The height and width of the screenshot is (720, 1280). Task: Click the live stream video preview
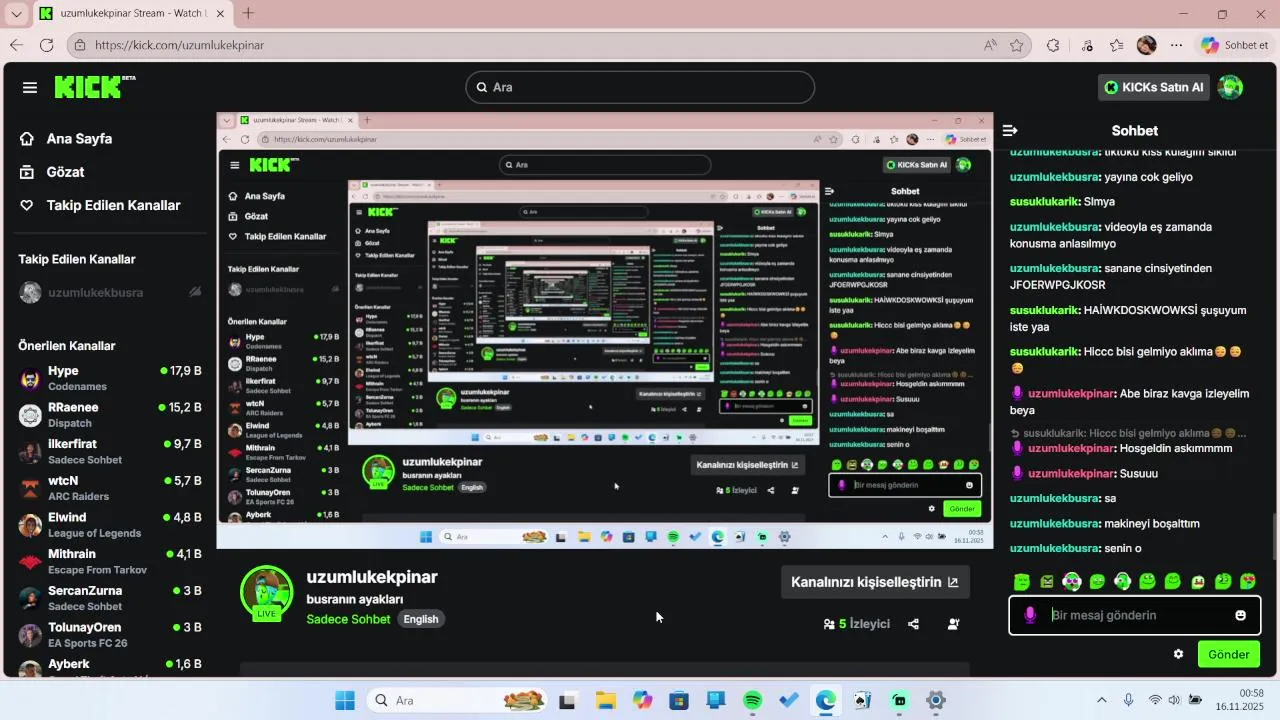(x=605, y=331)
